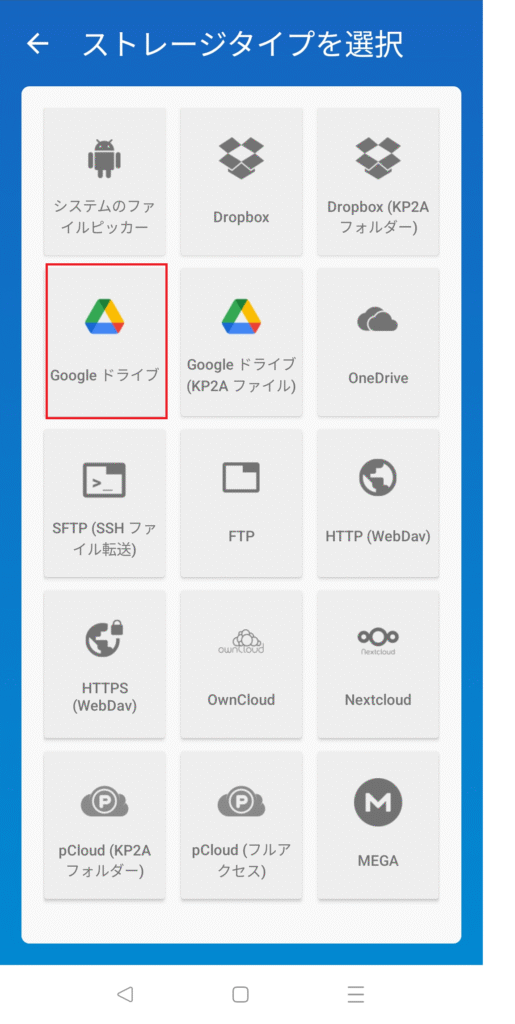Click the ストレージタイプを選択 title text
The image size is (515, 1024).
(x=243, y=44)
